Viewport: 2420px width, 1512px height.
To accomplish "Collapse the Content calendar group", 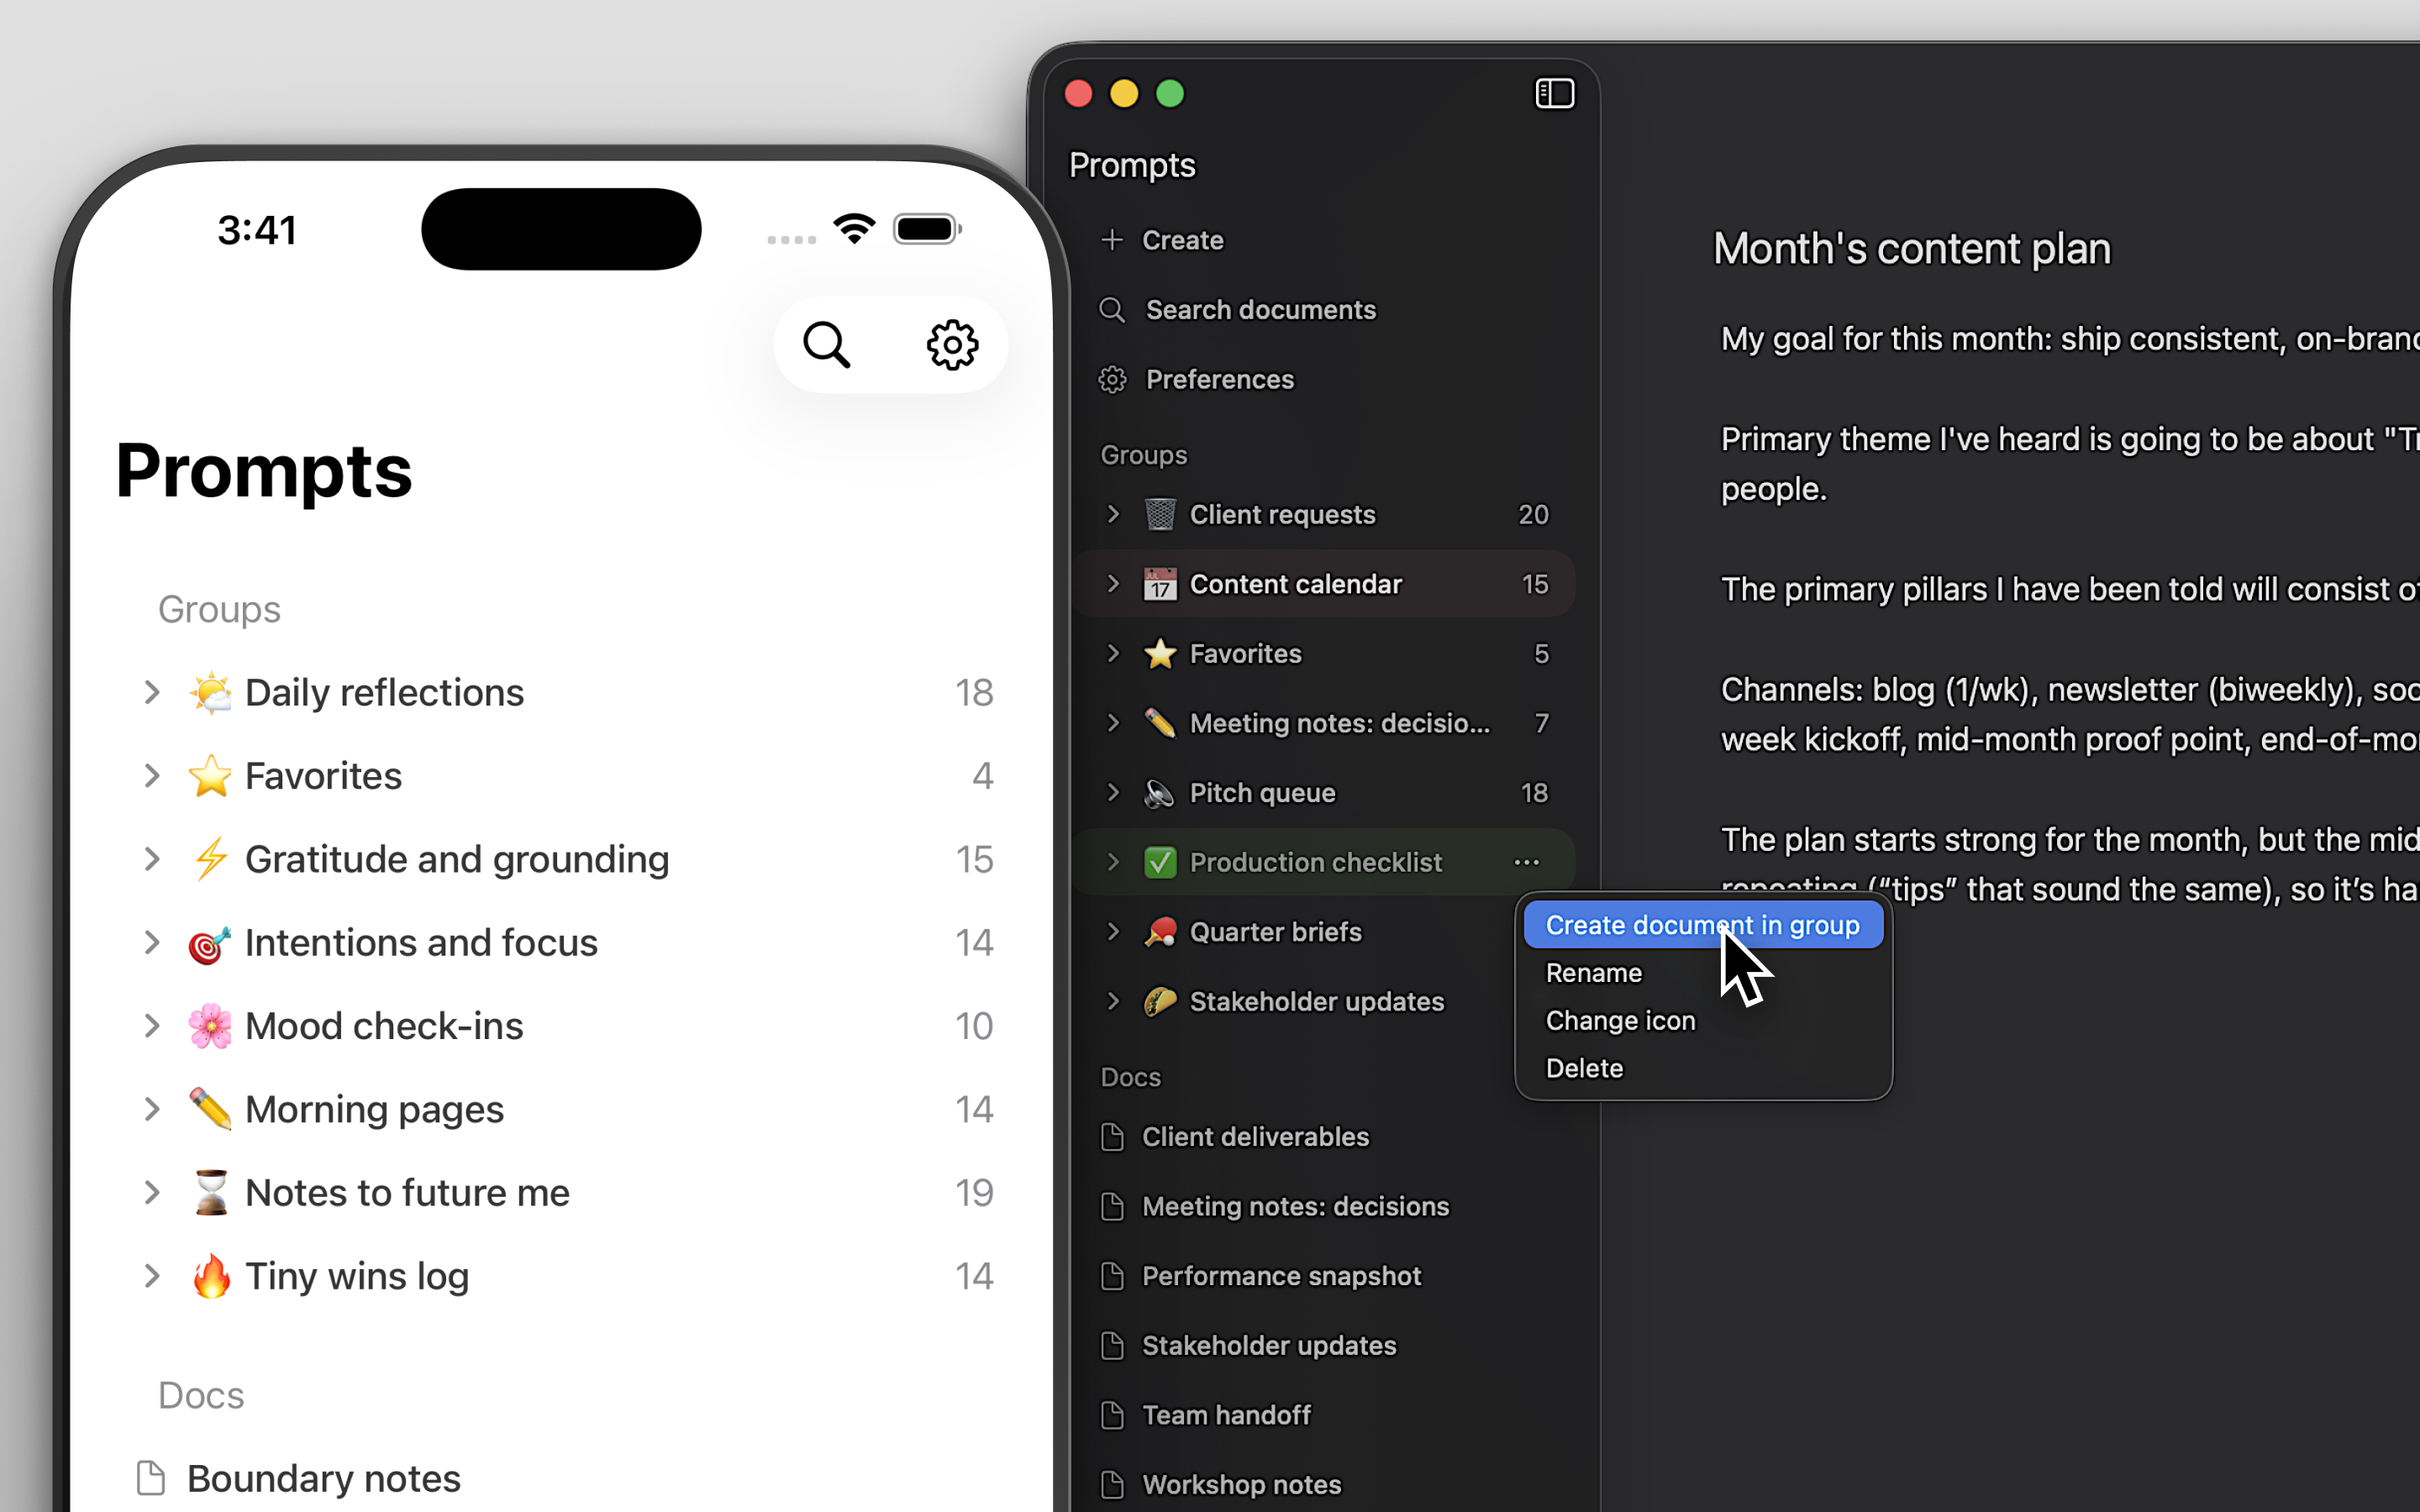I will point(1113,583).
